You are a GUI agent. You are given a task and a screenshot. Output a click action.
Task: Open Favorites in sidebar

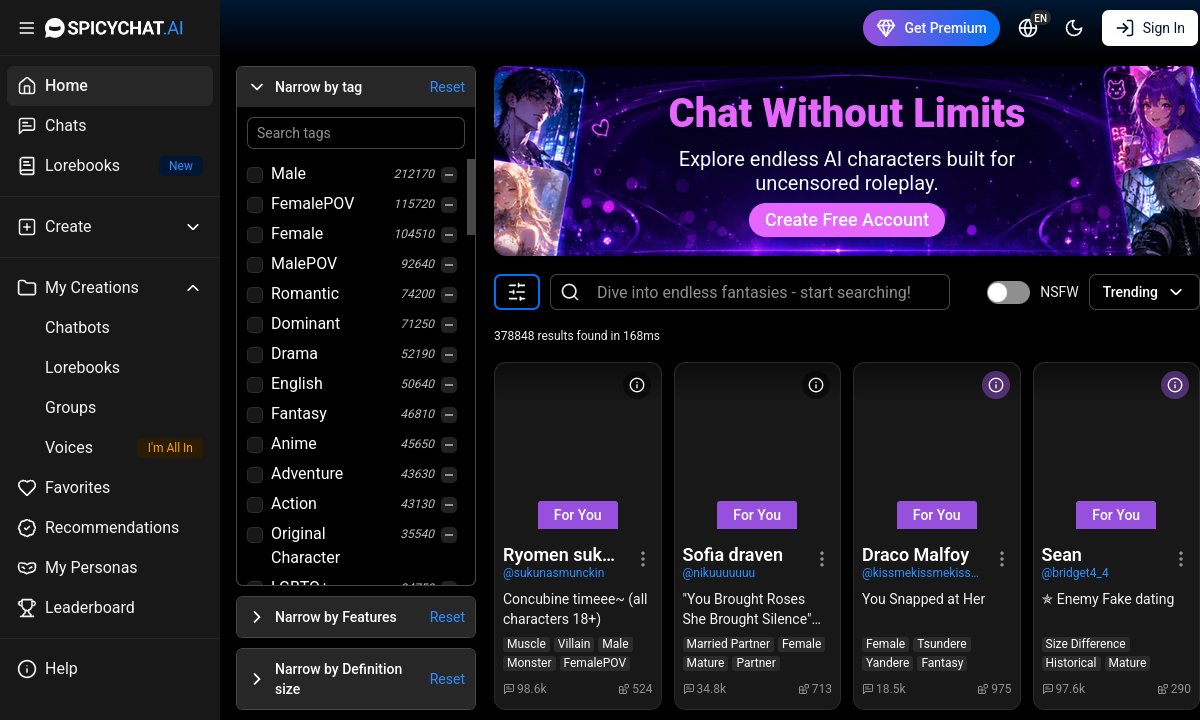[x=110, y=488]
